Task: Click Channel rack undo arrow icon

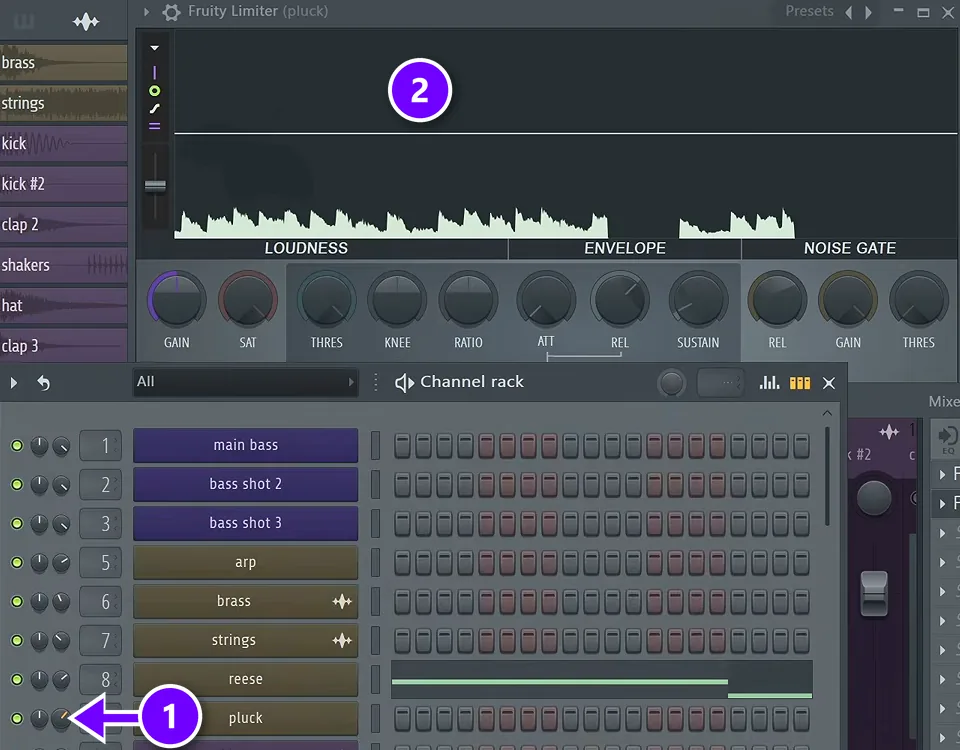Action: pos(43,383)
